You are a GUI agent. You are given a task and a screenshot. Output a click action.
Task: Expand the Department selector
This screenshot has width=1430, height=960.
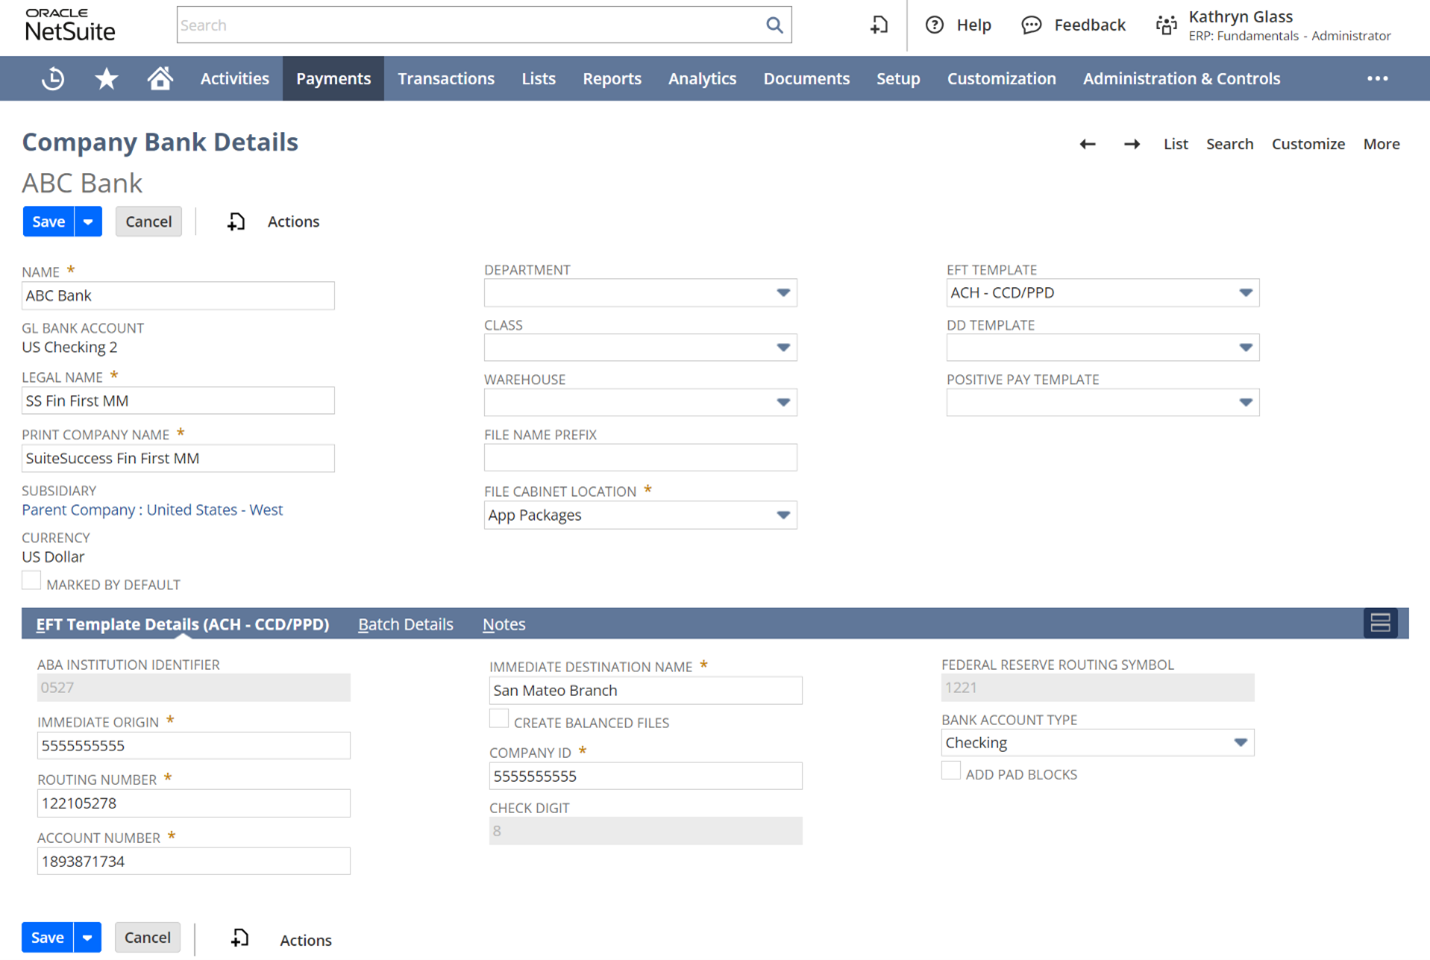coord(782,292)
